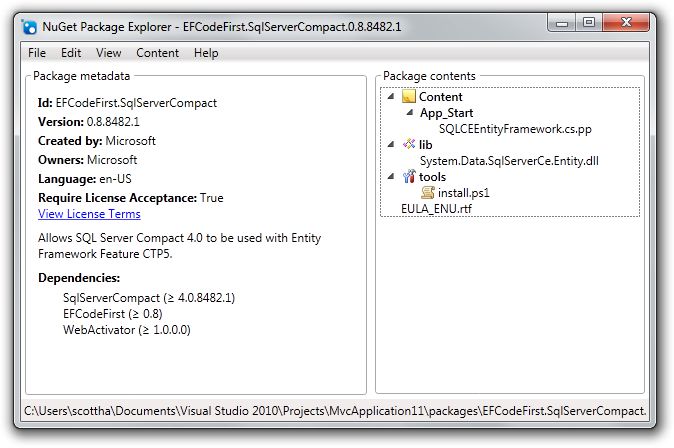
Task: Click the NuGet Package Explorer app icon
Action: [29, 27]
